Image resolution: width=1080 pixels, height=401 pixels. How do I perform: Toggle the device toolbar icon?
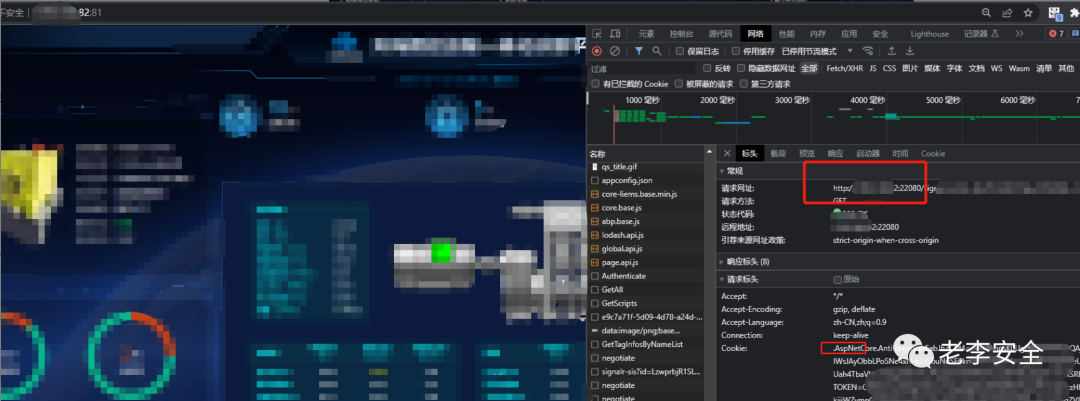[617, 34]
